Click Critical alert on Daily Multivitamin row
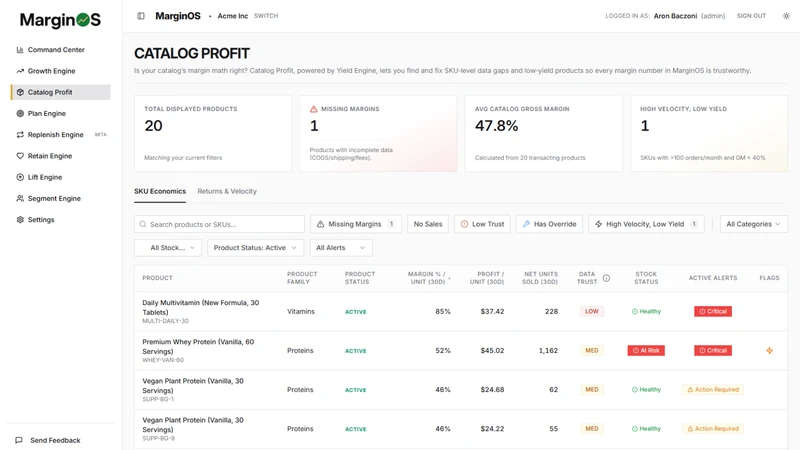 pos(713,311)
